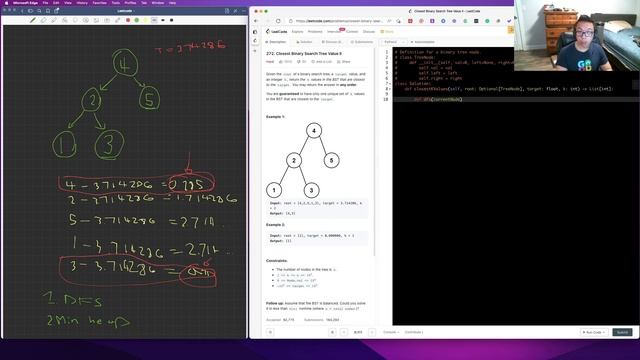Click the back arrow in note app title bar
The image size is (640, 360).
(22, 11)
